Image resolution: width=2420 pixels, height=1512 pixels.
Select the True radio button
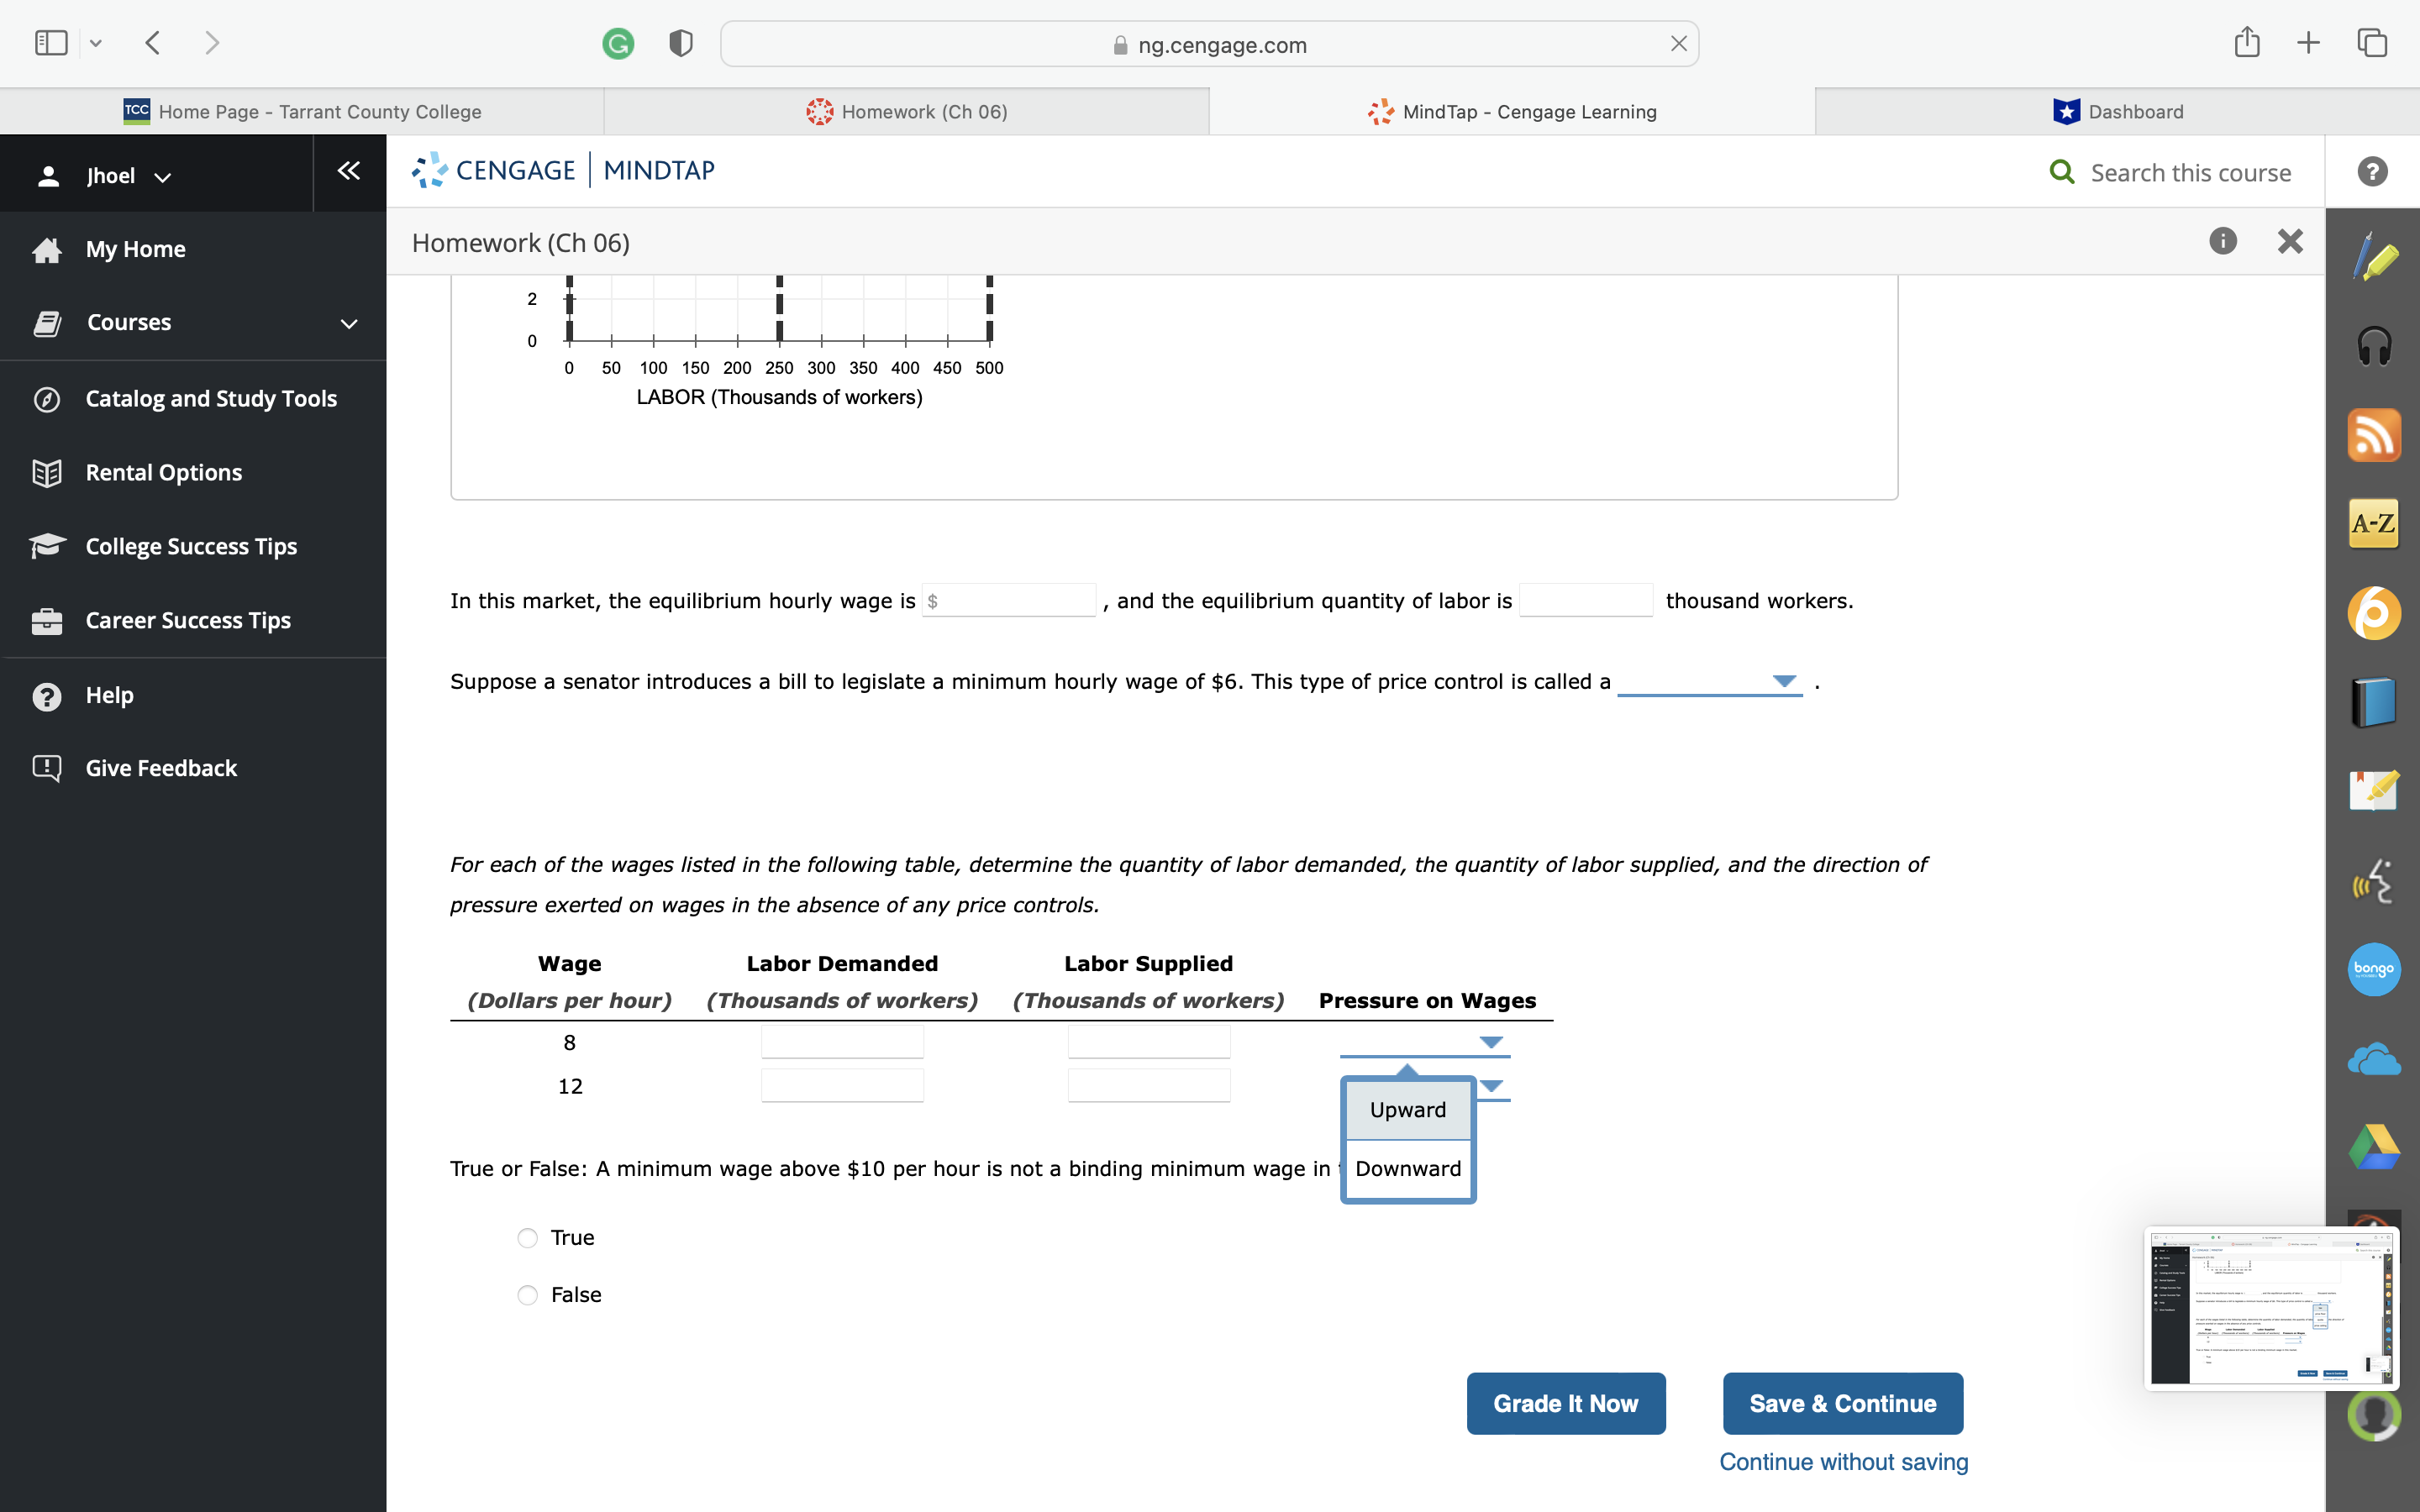click(527, 1237)
